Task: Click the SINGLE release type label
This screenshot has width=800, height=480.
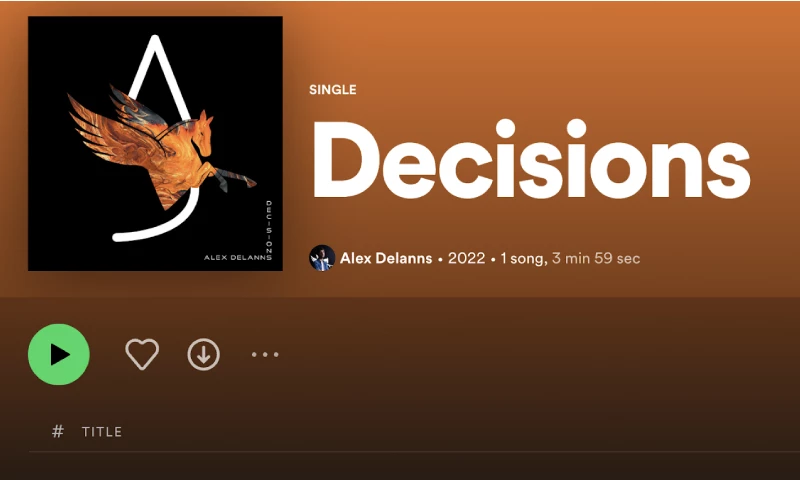Action: (x=333, y=90)
